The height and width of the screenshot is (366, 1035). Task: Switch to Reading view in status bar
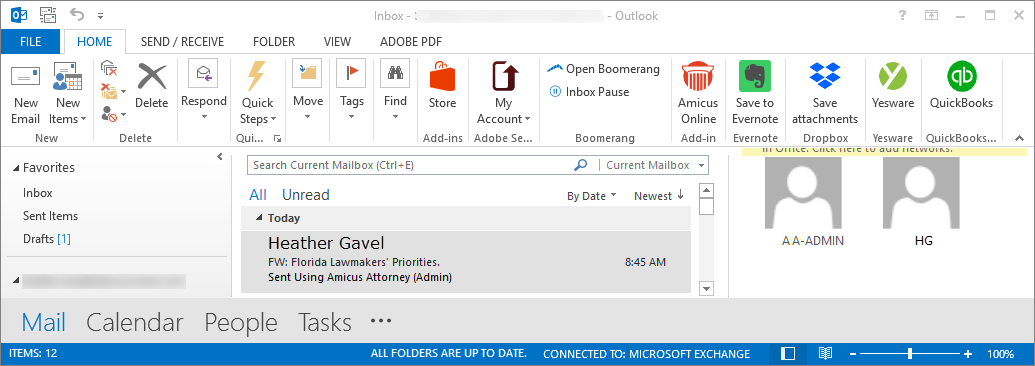tap(825, 353)
